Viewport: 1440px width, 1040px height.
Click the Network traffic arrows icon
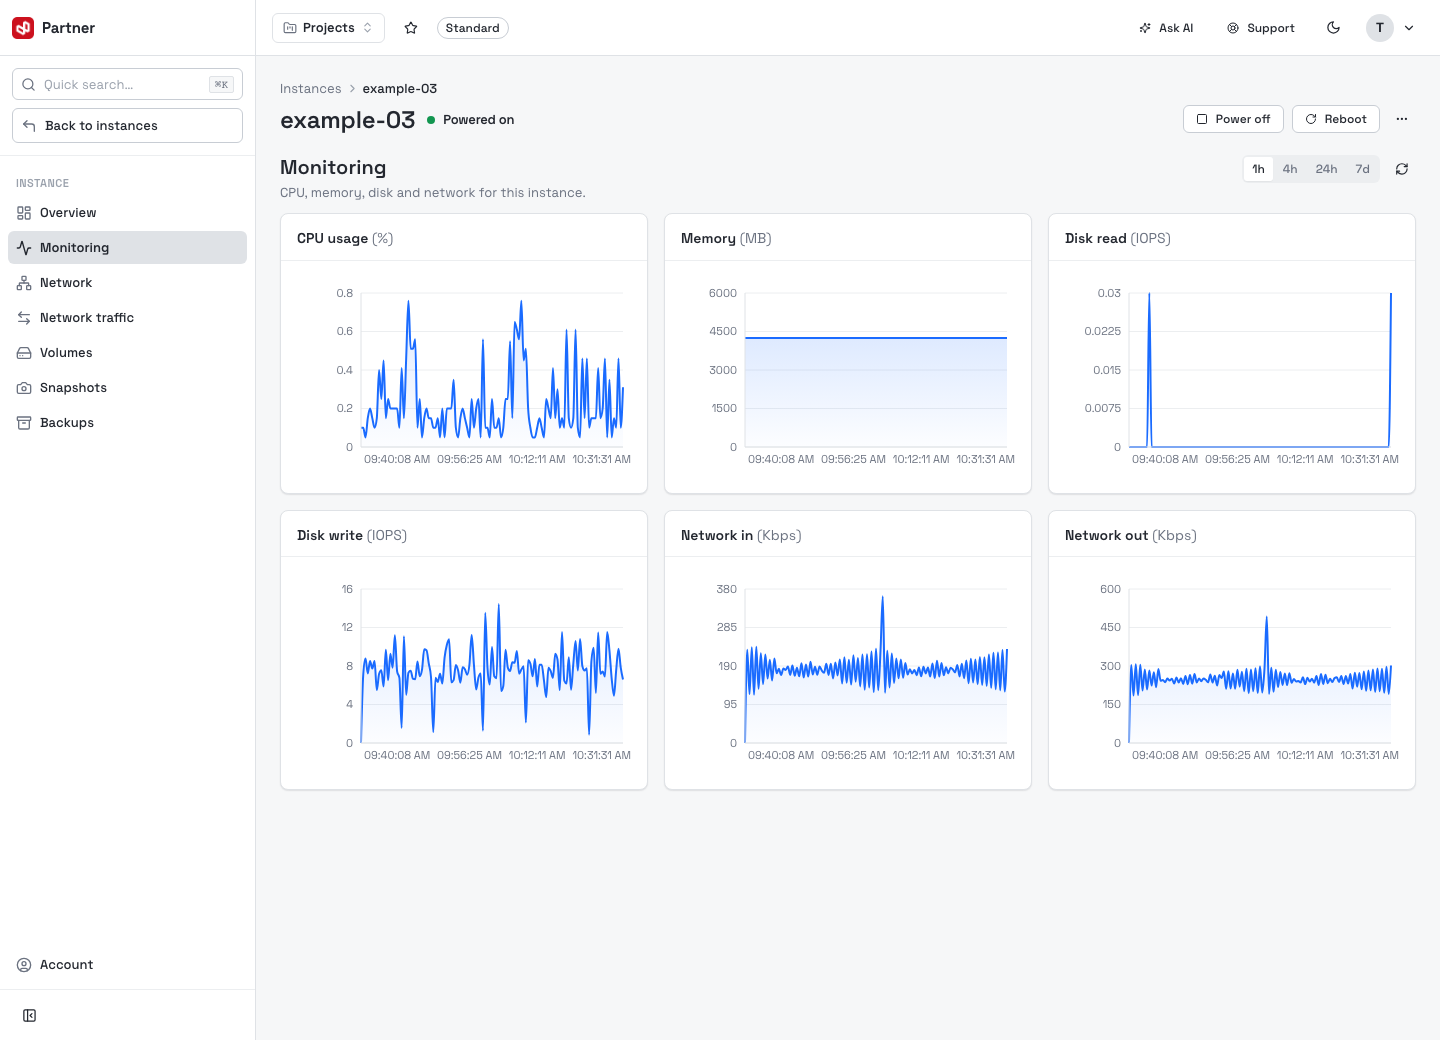click(x=24, y=318)
